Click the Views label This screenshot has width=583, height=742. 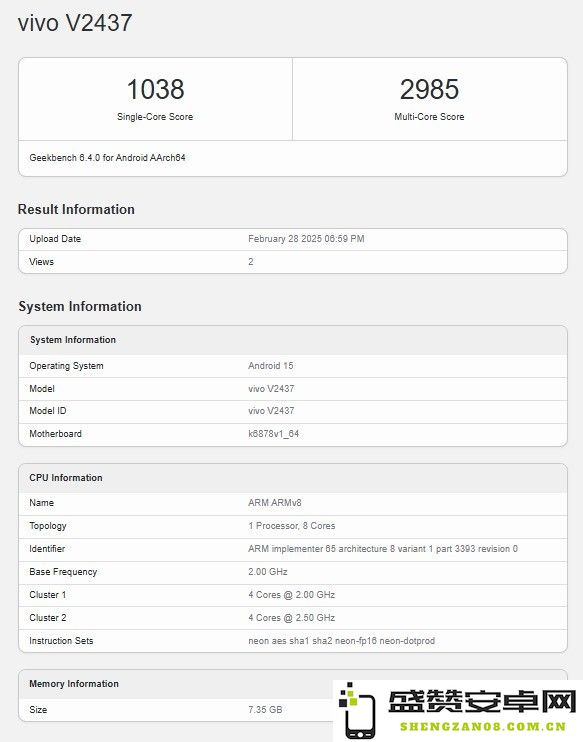(42, 262)
